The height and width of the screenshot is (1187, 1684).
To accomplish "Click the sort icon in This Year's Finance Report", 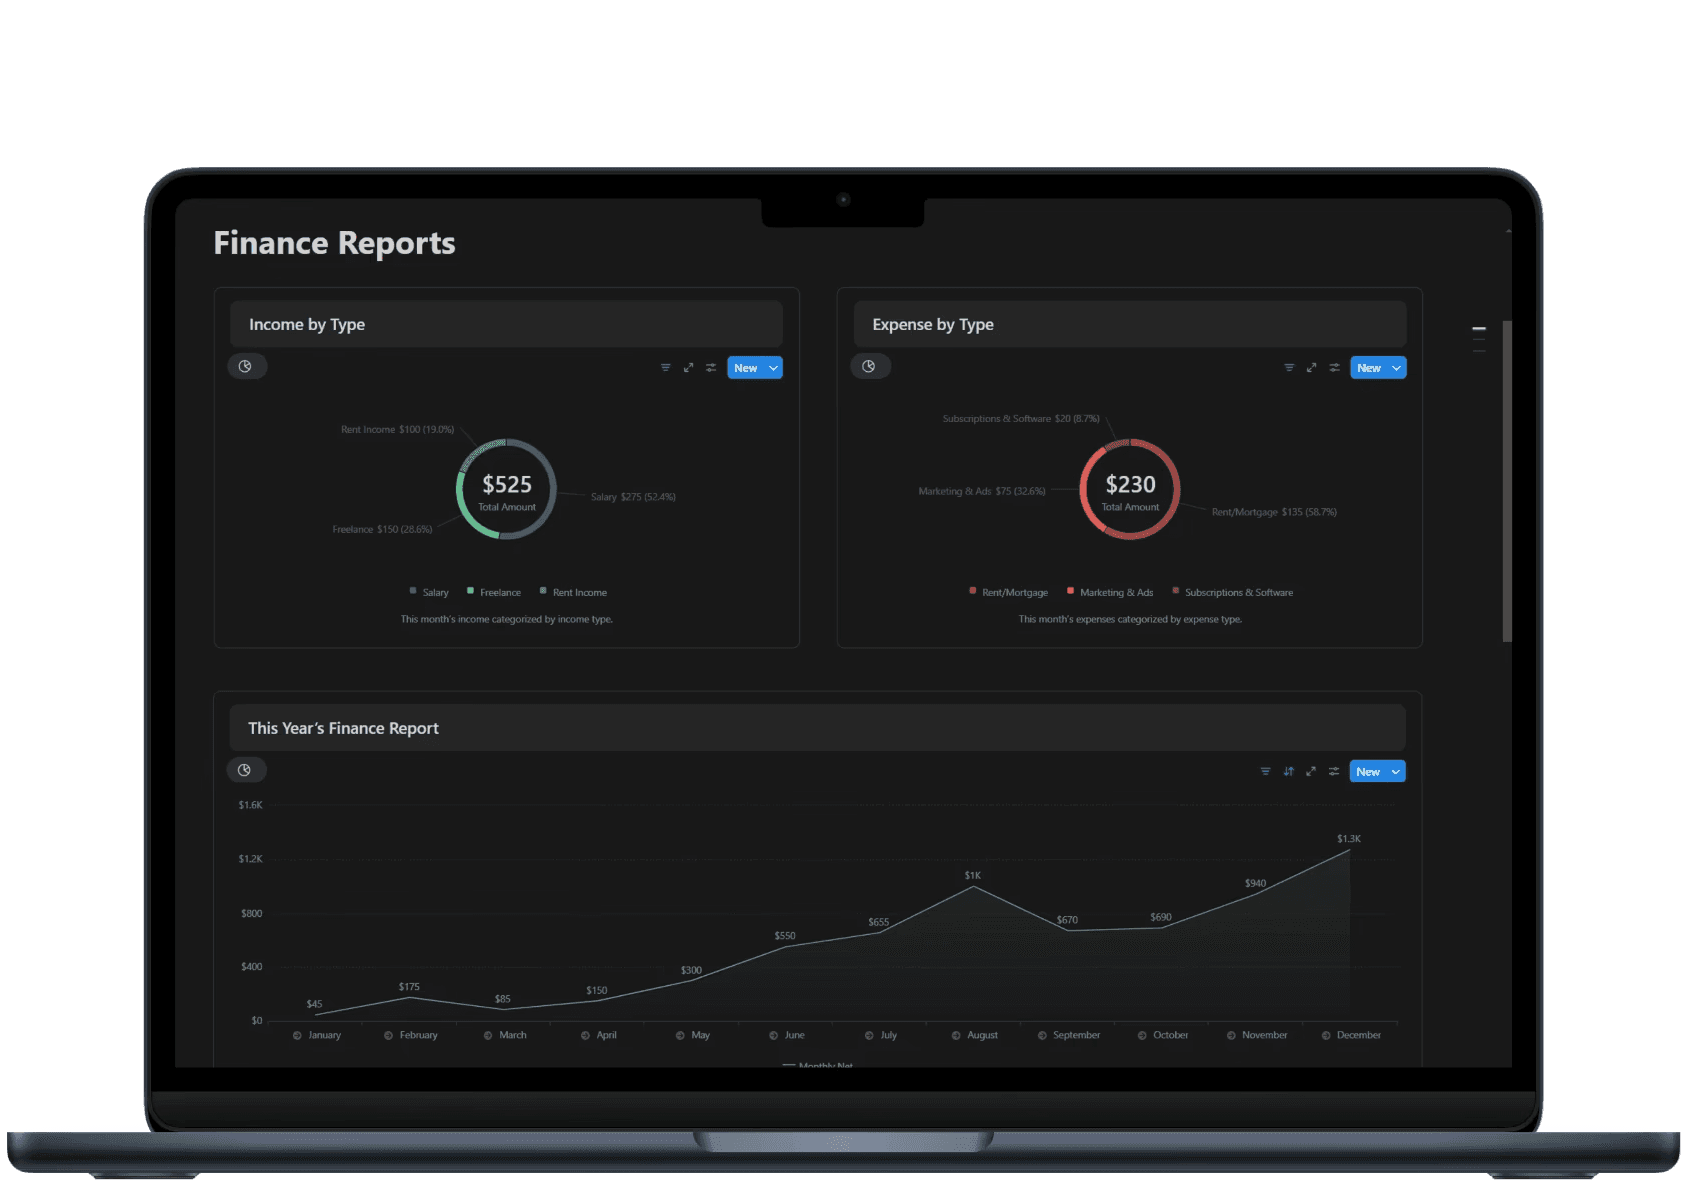I will pyautogui.click(x=1288, y=771).
